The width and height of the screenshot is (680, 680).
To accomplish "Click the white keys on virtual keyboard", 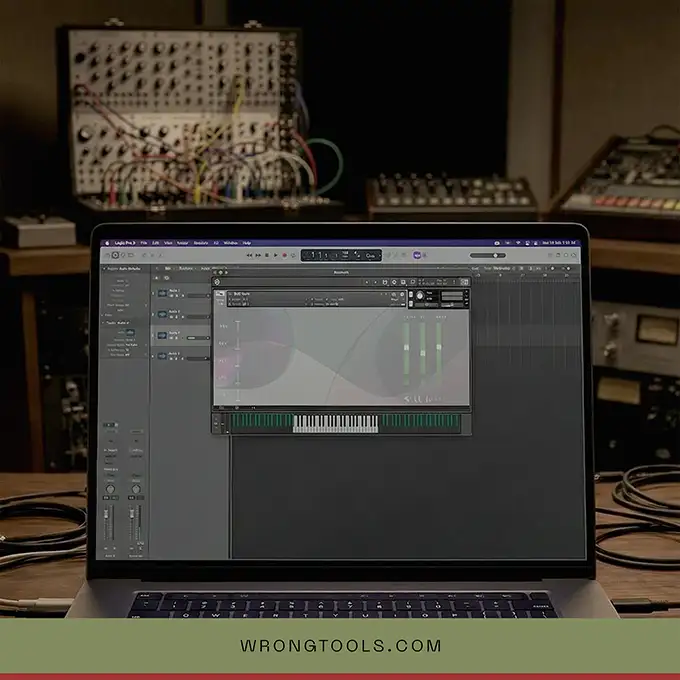I will pyautogui.click(x=335, y=424).
